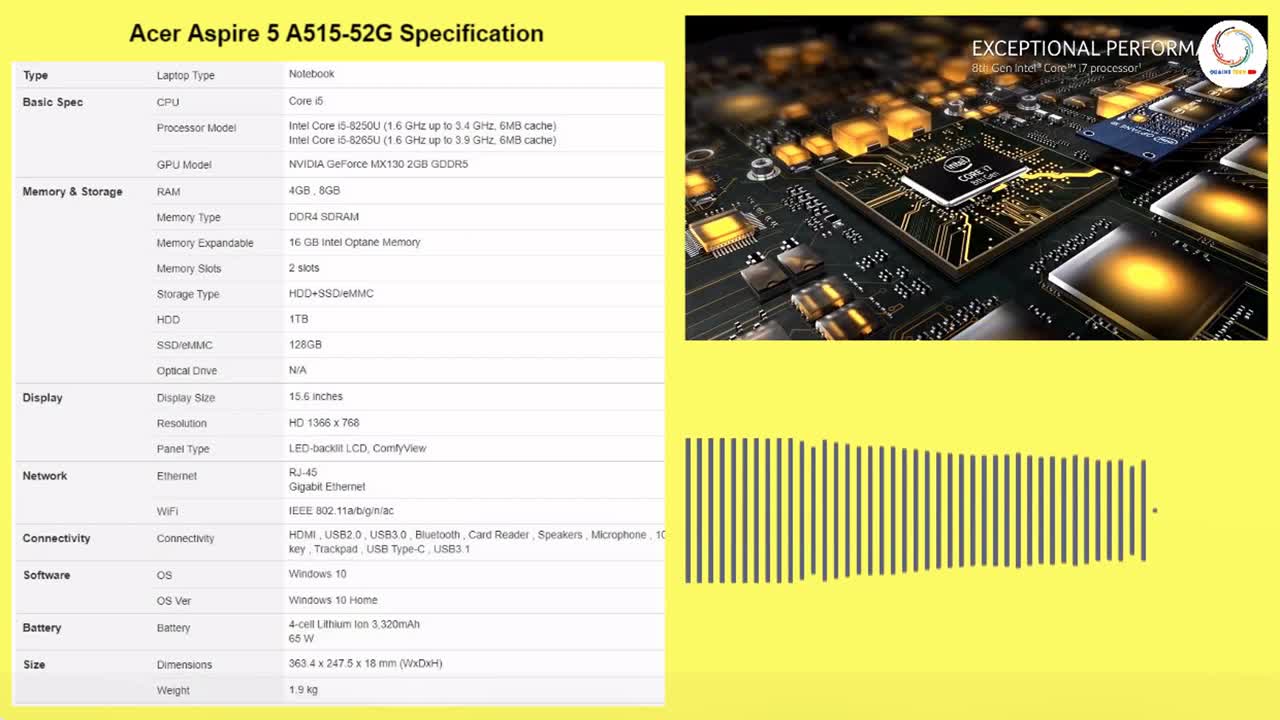The image size is (1280, 720).
Task: Click the 'Processor Model' label
Action: [x=196, y=128]
